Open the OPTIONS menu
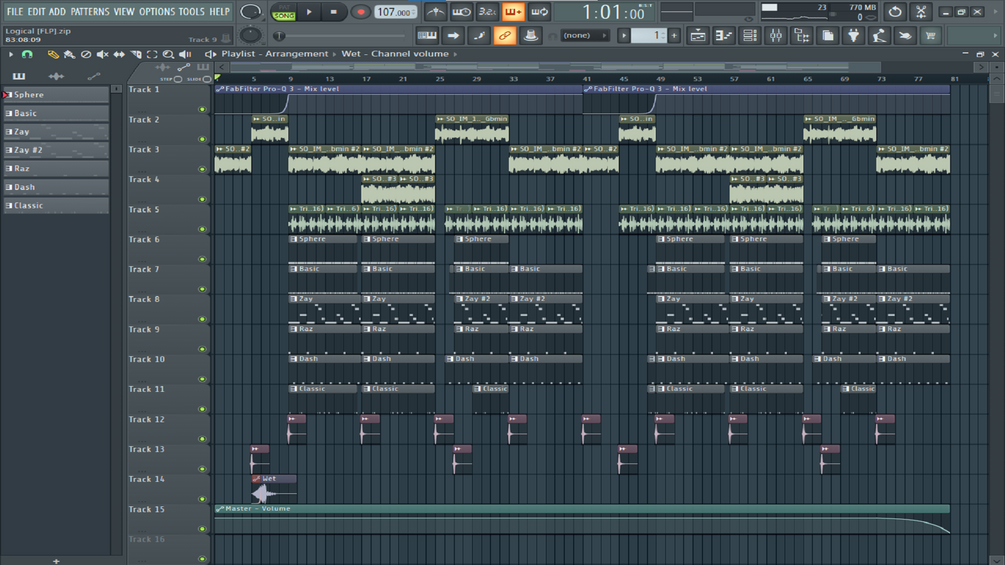The image size is (1005, 565). [x=157, y=12]
